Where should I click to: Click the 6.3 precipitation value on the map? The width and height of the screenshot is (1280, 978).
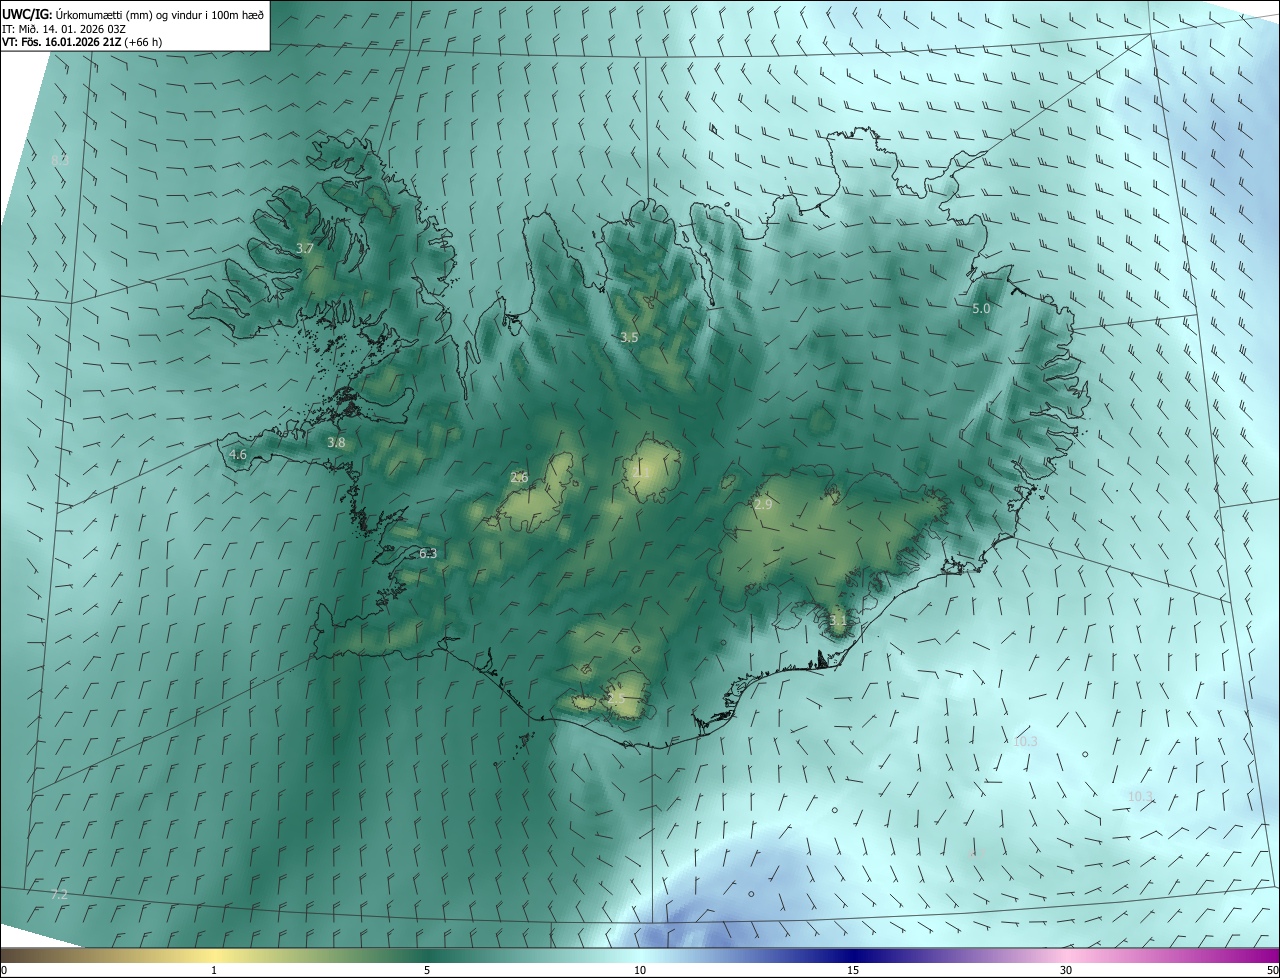(x=428, y=553)
